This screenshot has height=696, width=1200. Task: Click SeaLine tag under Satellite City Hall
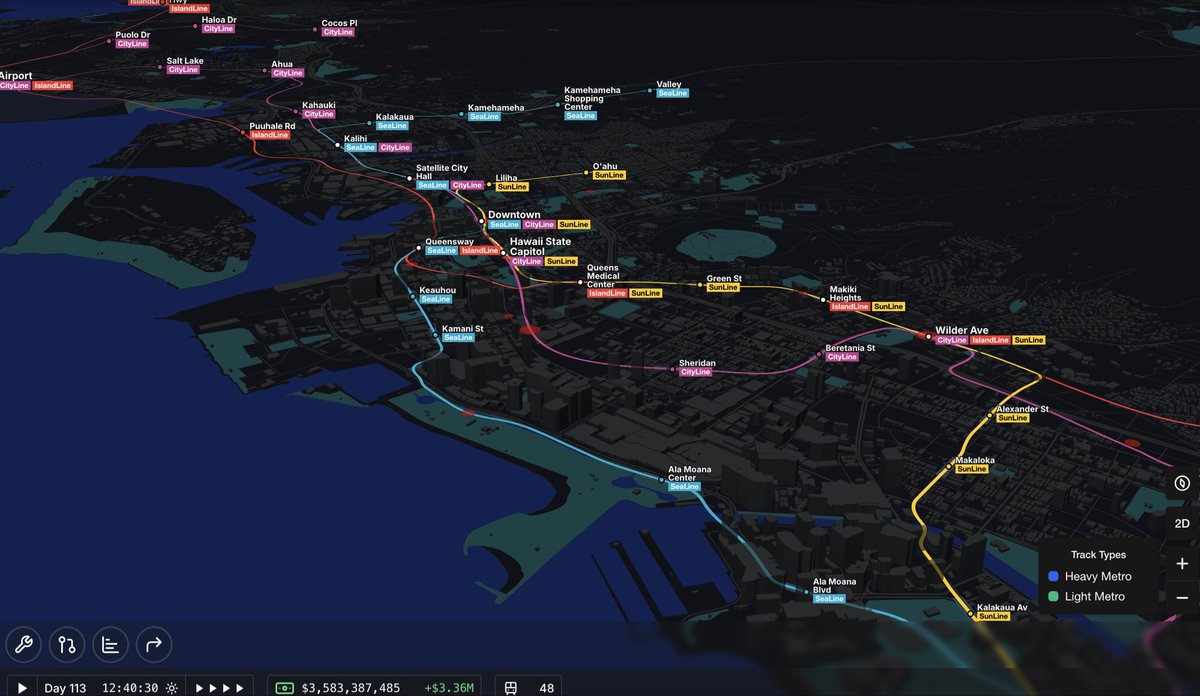coord(432,185)
